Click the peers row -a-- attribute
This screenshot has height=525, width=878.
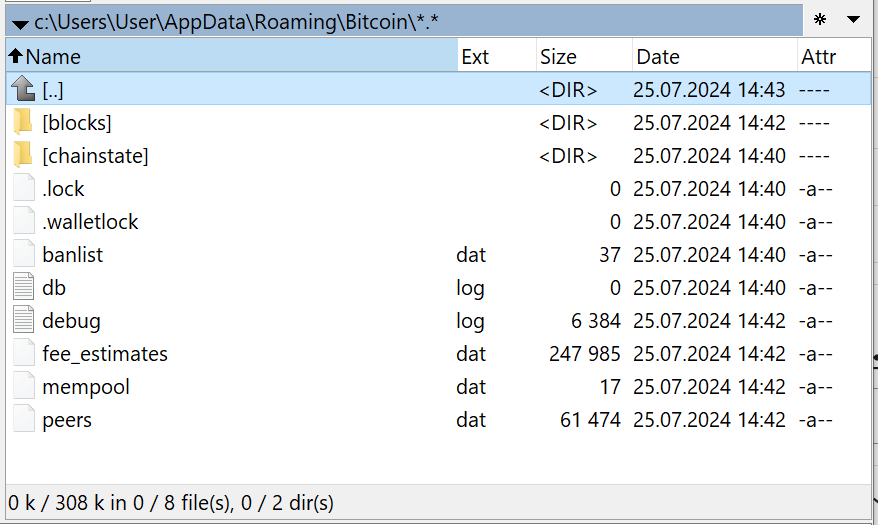[x=815, y=420]
